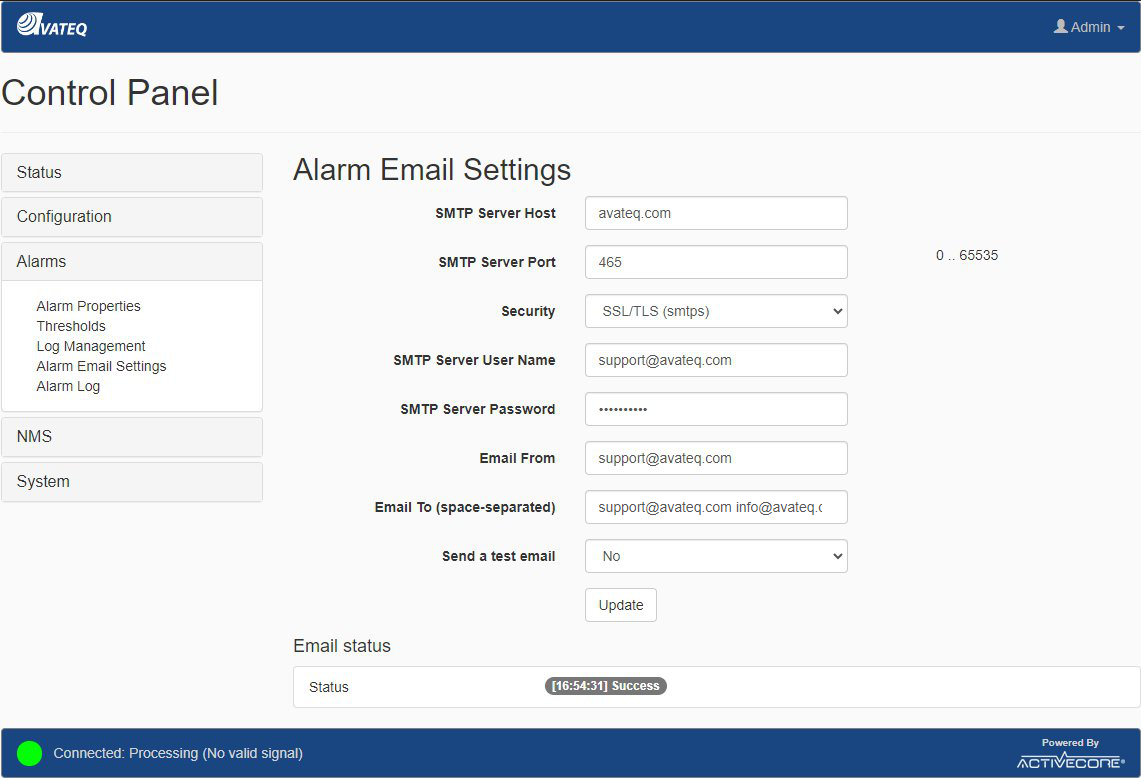The width and height of the screenshot is (1141, 778).
Task: Click the SMTP Server Host label
Action: [x=495, y=213]
